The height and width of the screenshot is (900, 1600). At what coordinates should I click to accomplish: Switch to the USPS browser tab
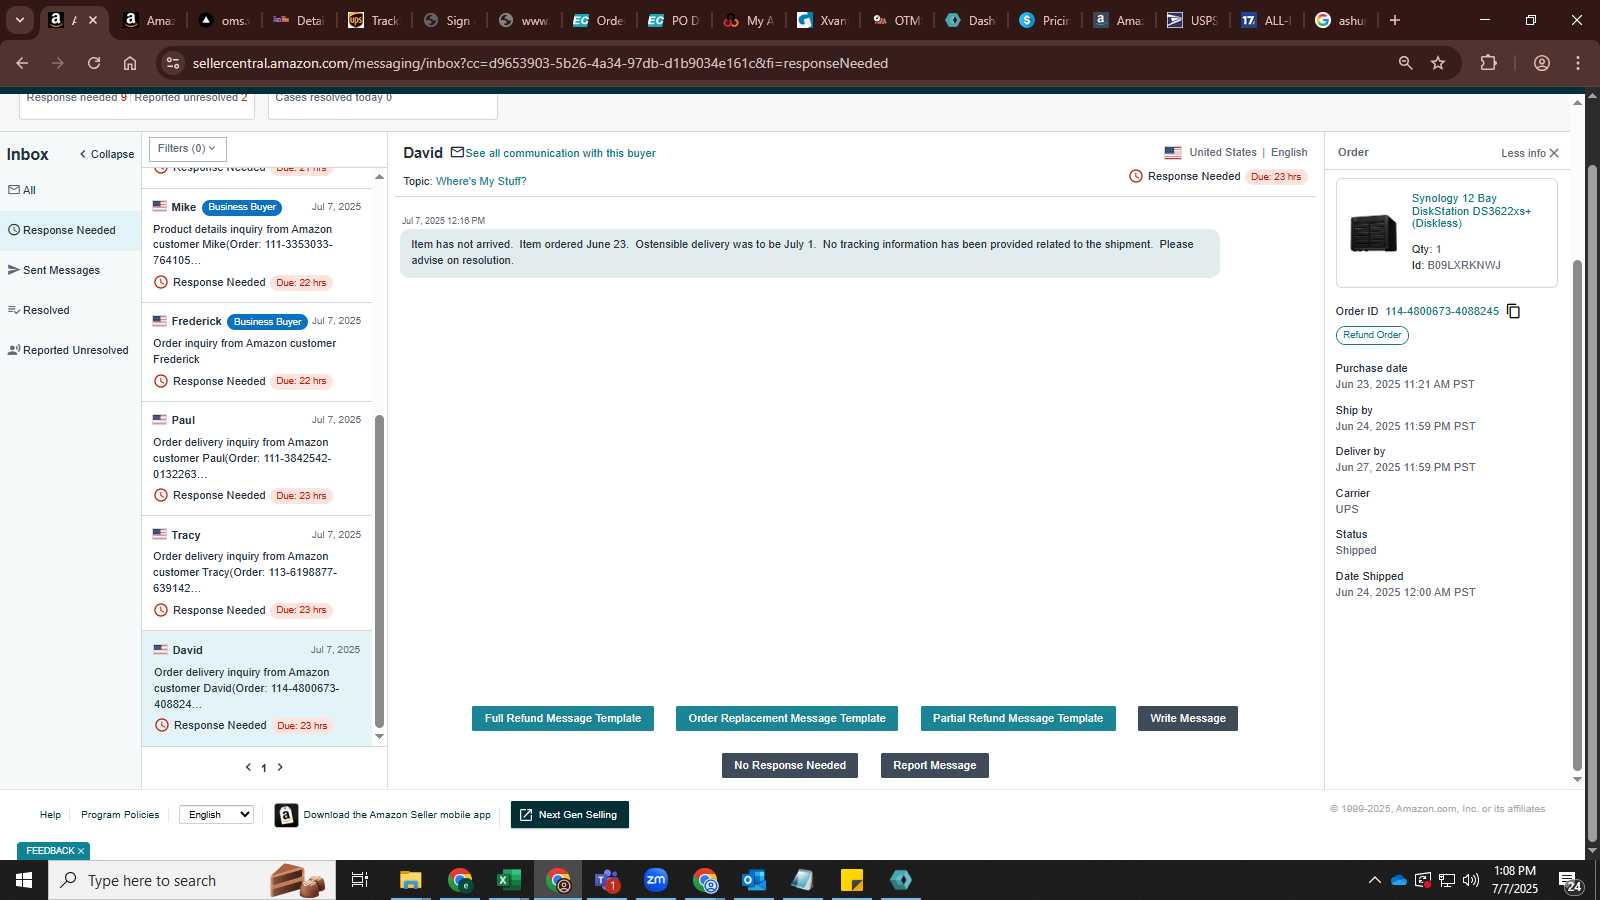pos(1193,20)
